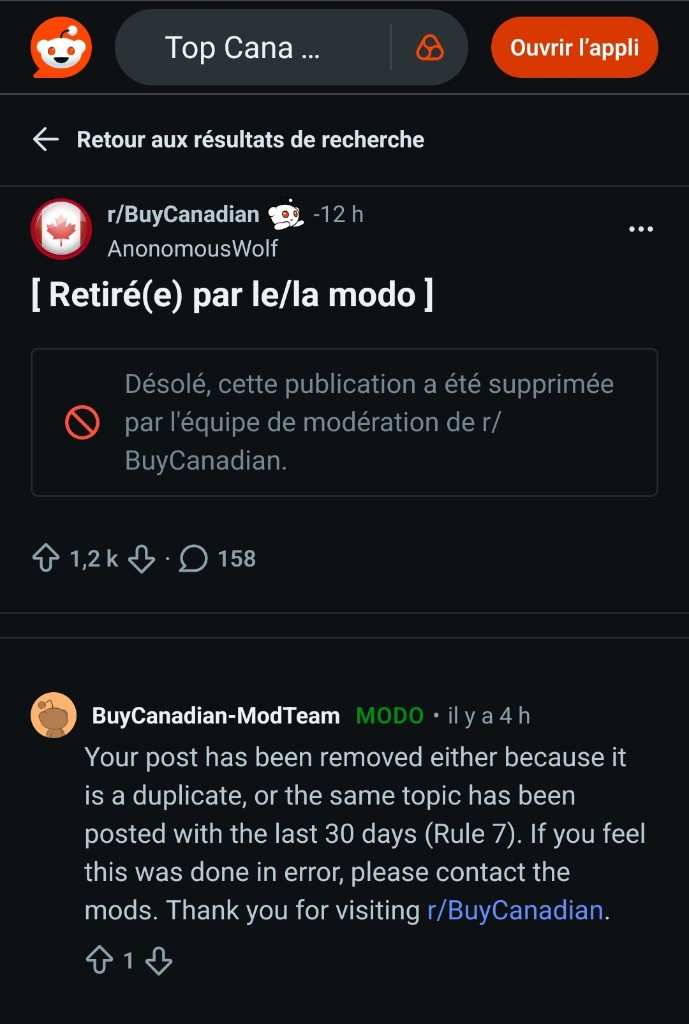Open the r/BuyCanadian subreddit name link
The image size is (689, 1024).
pos(183,214)
